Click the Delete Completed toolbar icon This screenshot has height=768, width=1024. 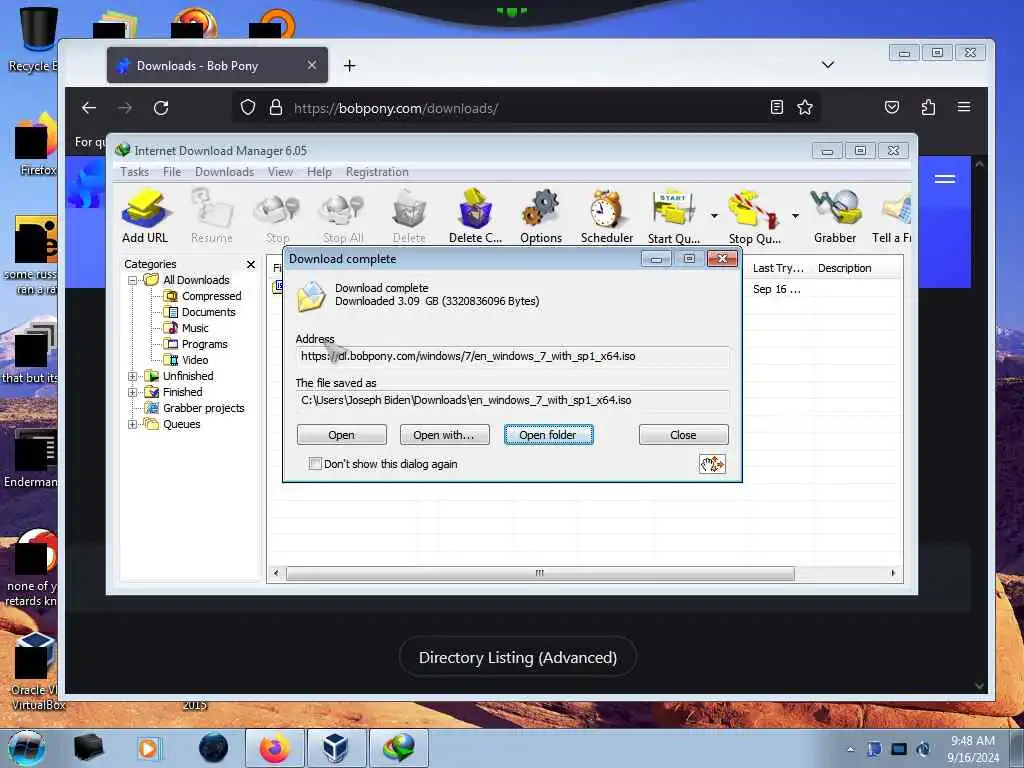tap(475, 216)
